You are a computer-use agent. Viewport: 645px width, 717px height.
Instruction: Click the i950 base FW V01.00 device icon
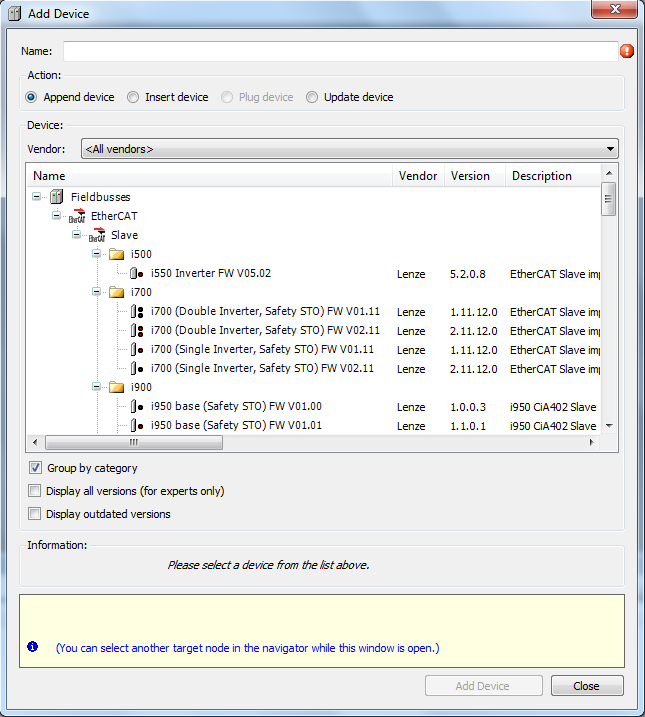[137, 407]
